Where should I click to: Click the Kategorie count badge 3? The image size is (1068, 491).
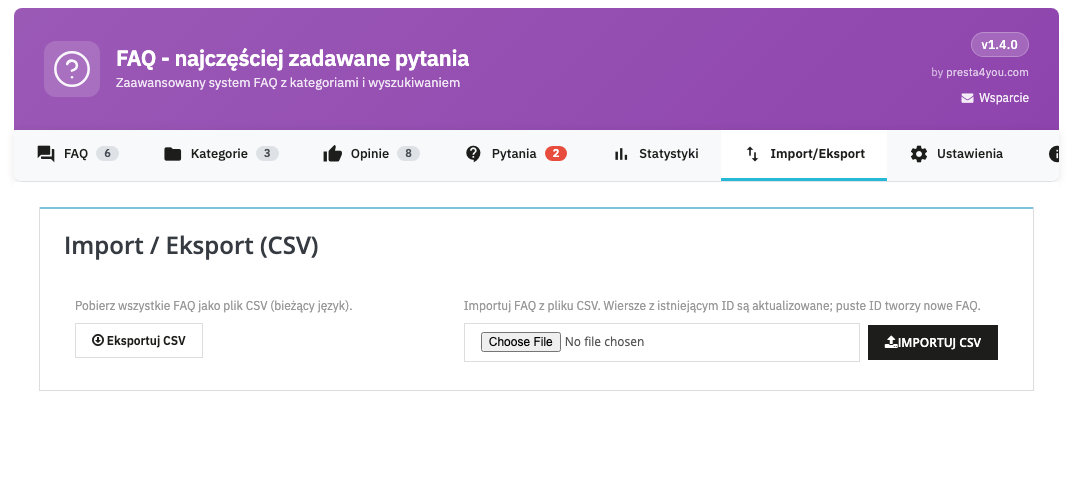pos(268,154)
